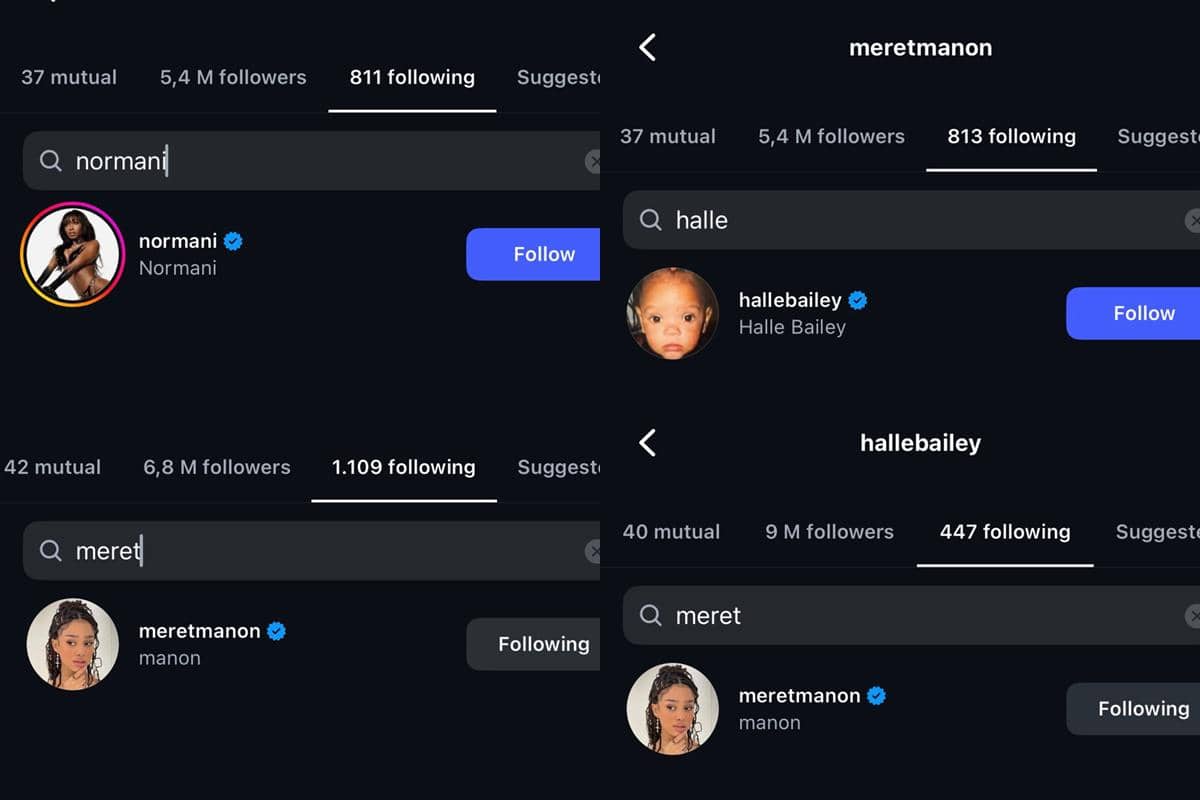Tap the verified badge beside hallebailey username
1200x800 pixels.
pos(858,300)
